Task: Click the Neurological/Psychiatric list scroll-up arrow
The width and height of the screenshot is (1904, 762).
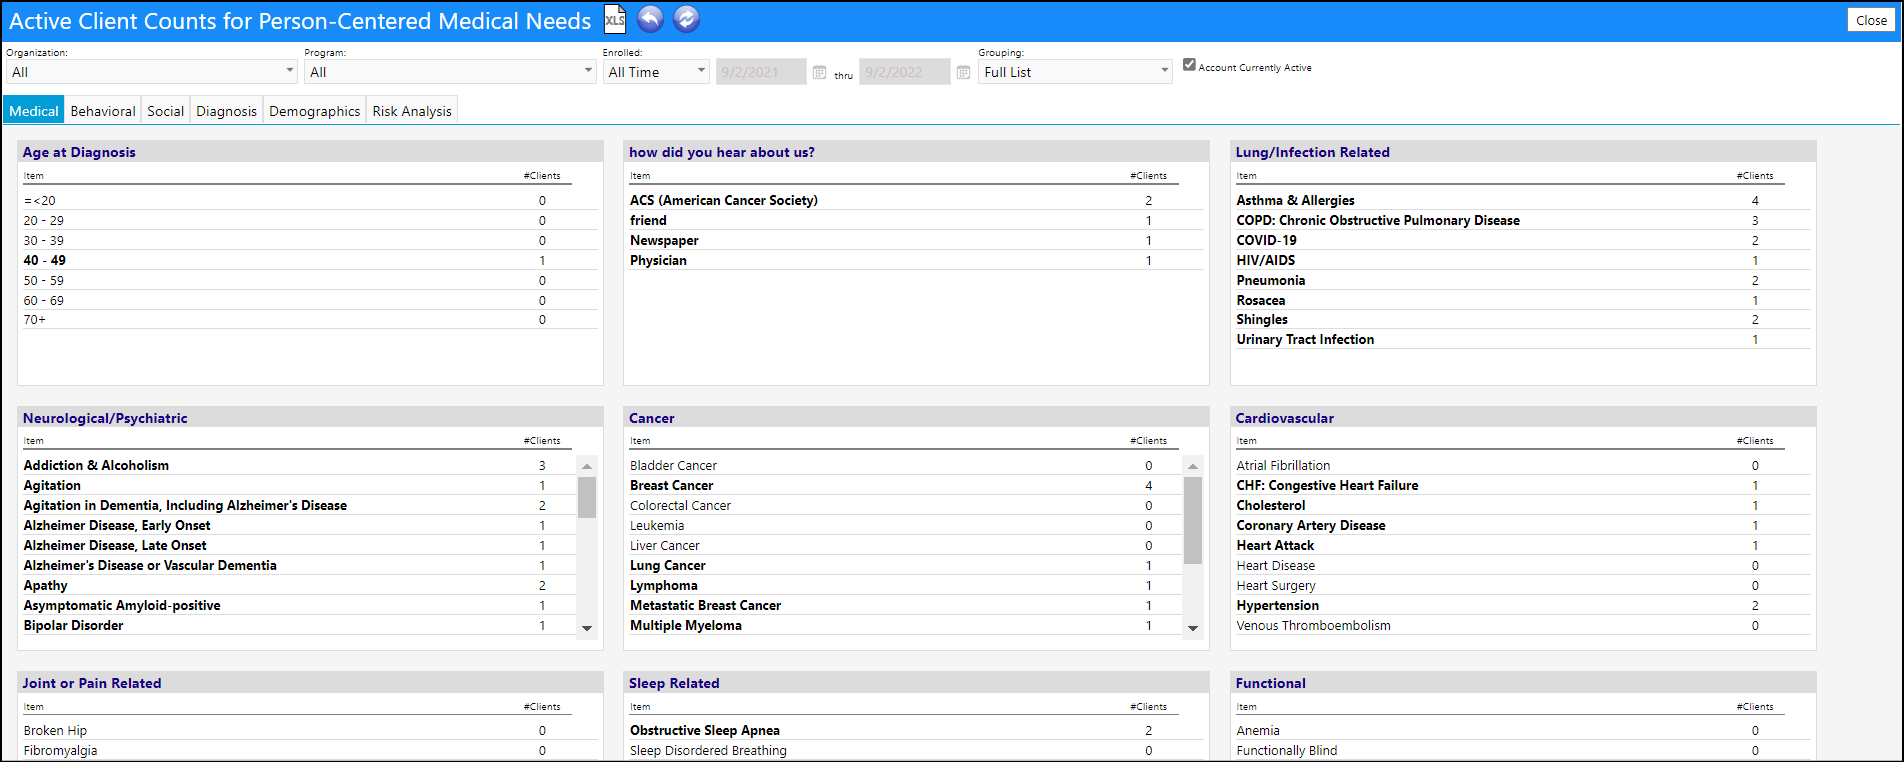Action: pyautogui.click(x=587, y=466)
